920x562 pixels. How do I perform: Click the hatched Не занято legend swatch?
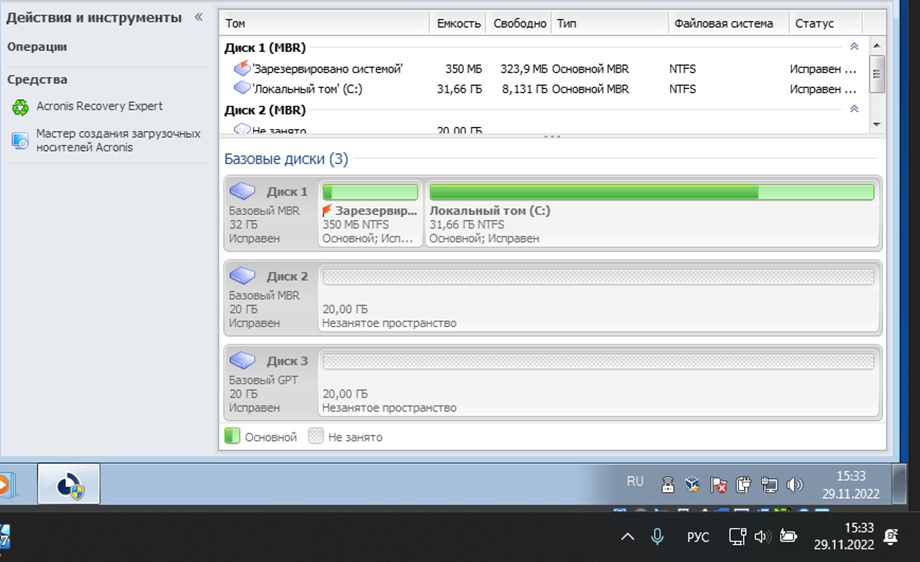pos(316,436)
